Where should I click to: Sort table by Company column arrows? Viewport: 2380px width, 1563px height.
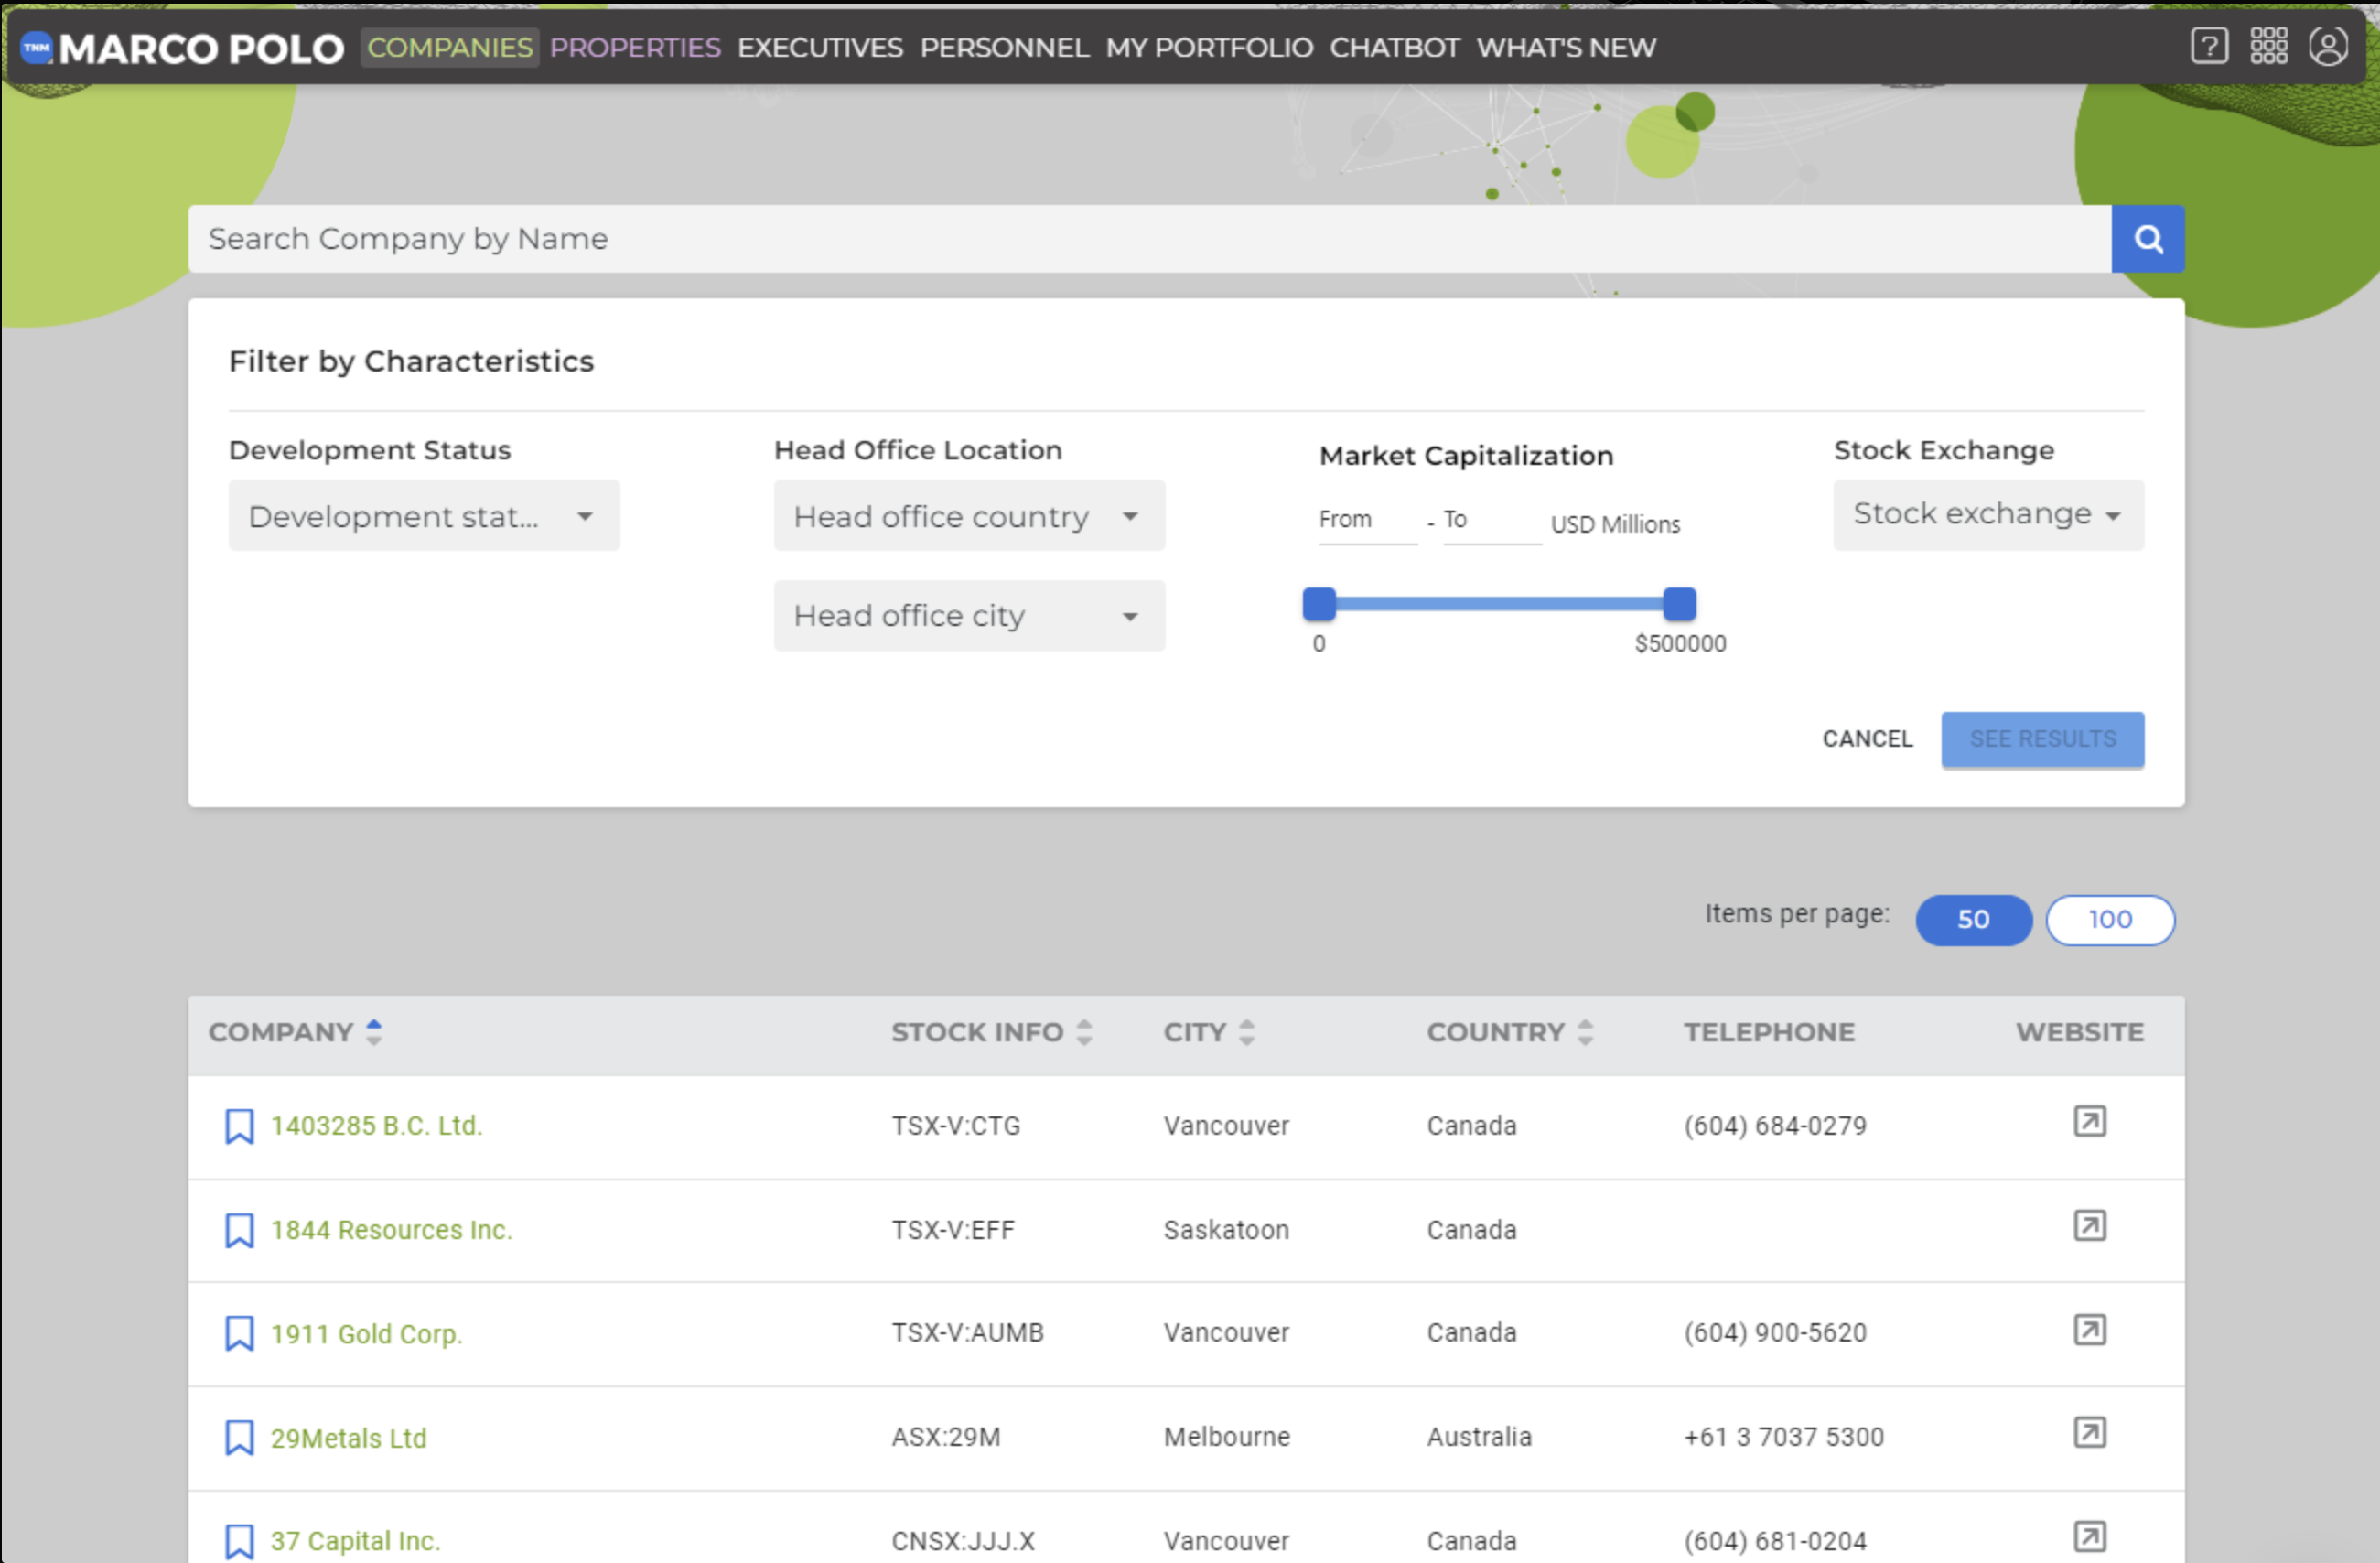374,1032
